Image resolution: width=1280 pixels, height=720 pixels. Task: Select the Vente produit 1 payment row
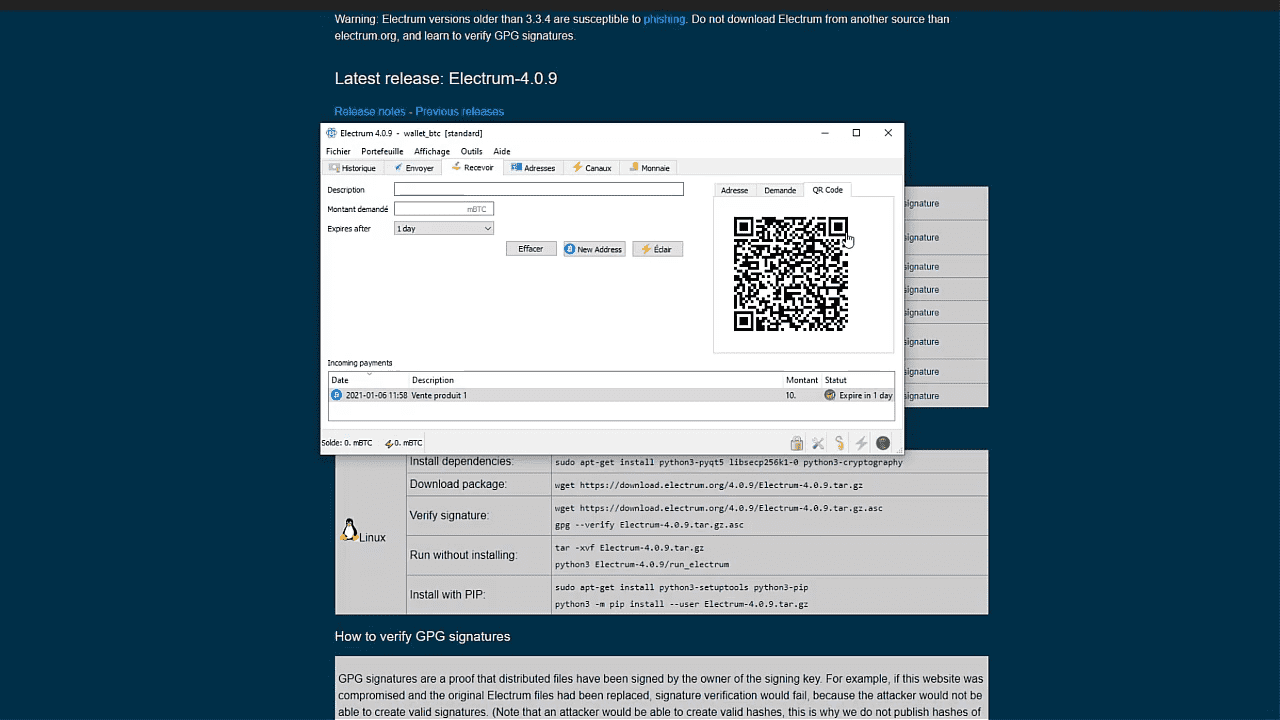point(611,395)
